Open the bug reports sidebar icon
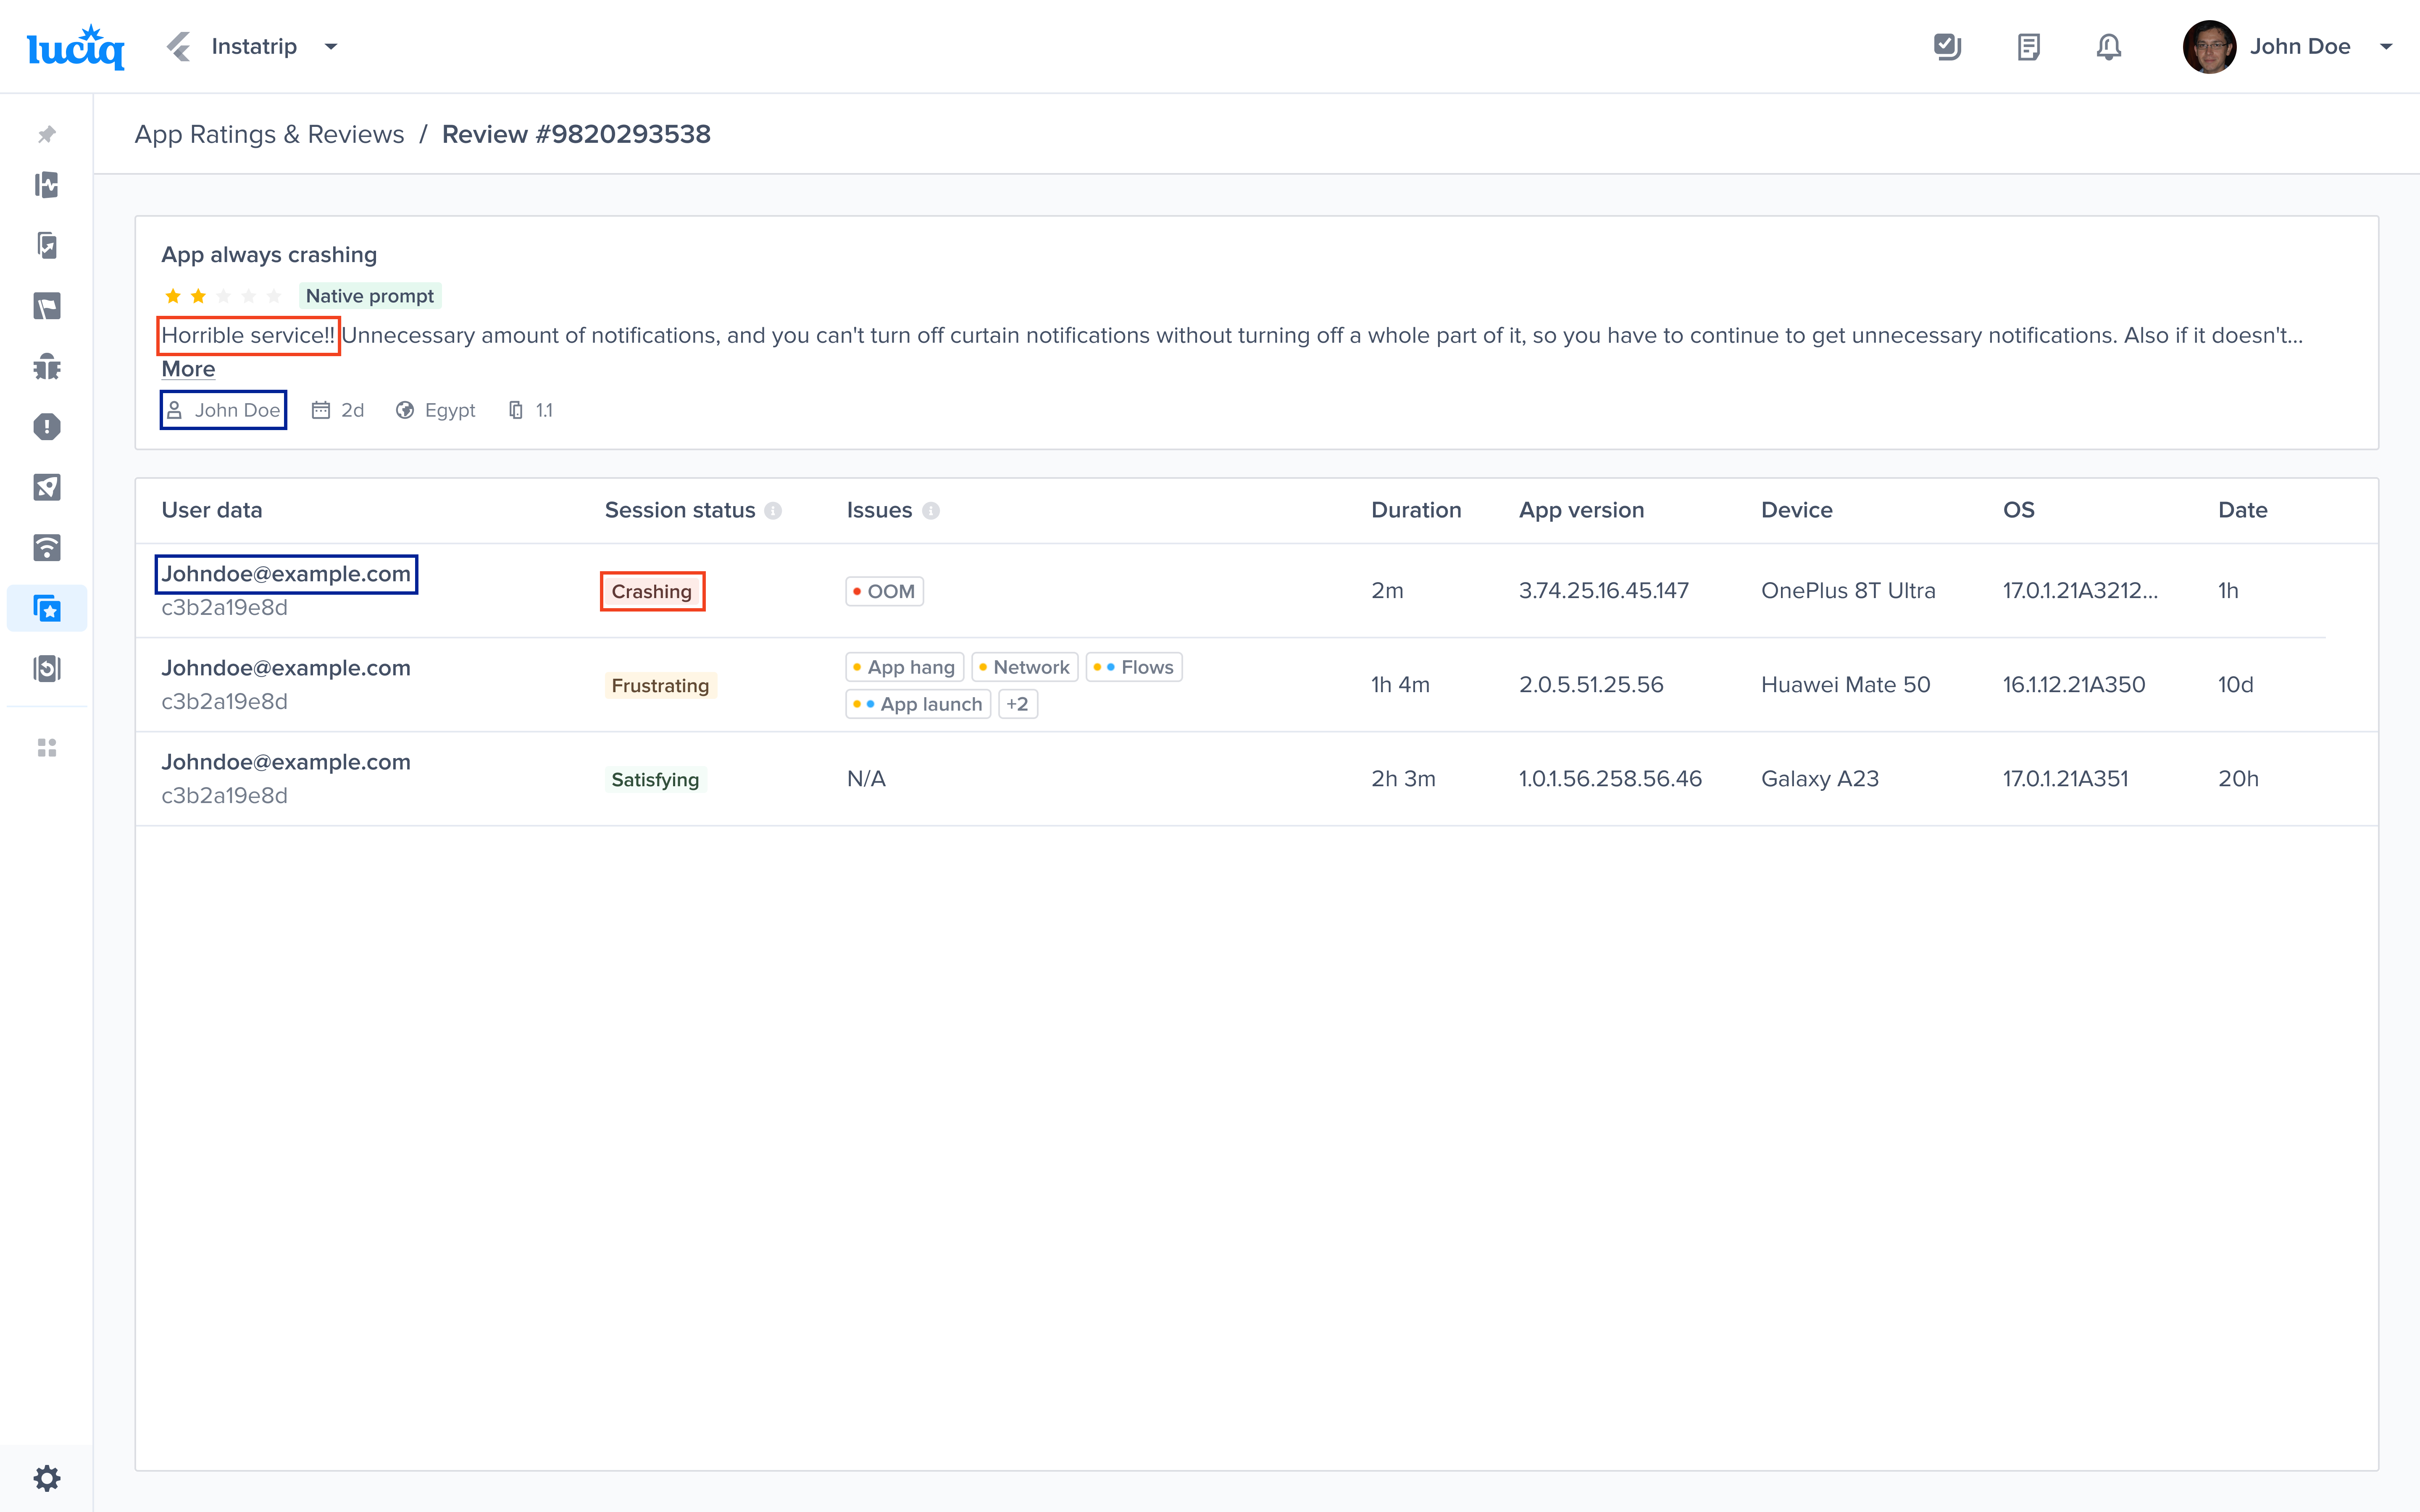The width and height of the screenshot is (2420, 1512). coord(47,367)
